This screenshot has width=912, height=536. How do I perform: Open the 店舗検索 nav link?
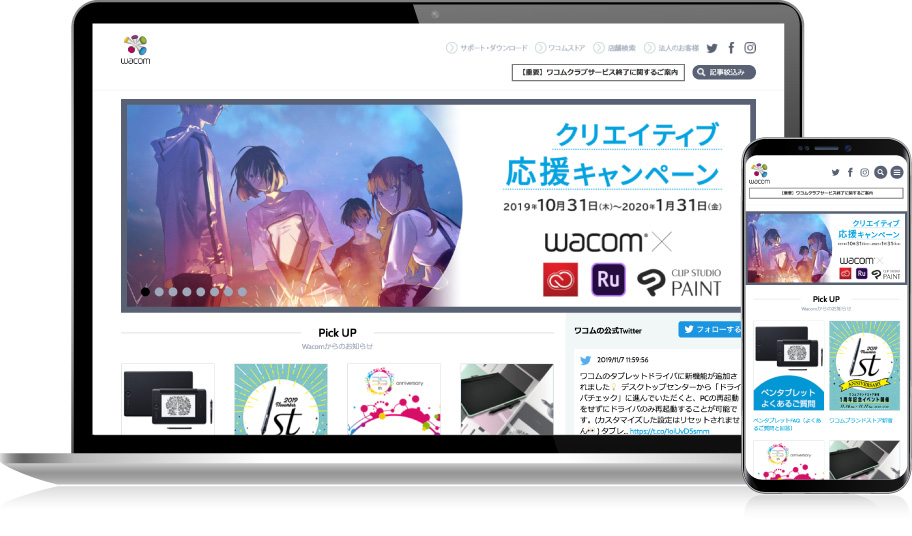pos(615,48)
